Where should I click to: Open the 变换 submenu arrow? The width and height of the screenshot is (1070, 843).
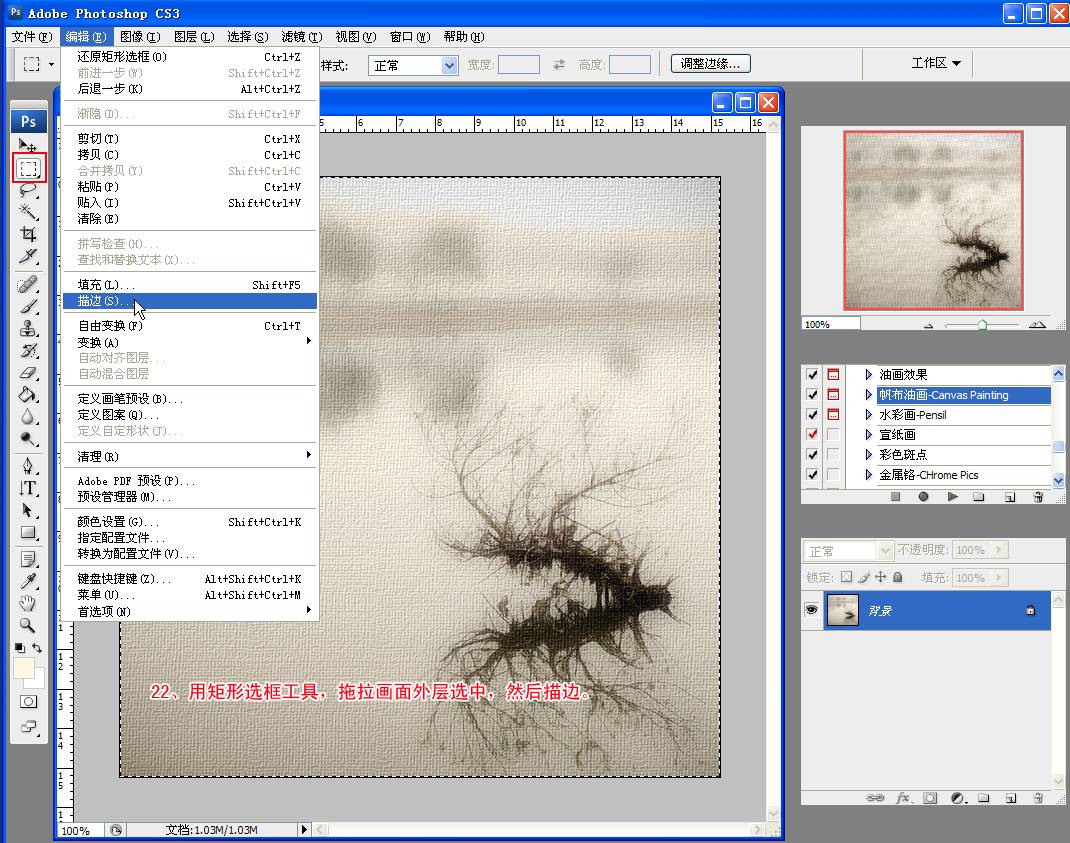tap(308, 341)
